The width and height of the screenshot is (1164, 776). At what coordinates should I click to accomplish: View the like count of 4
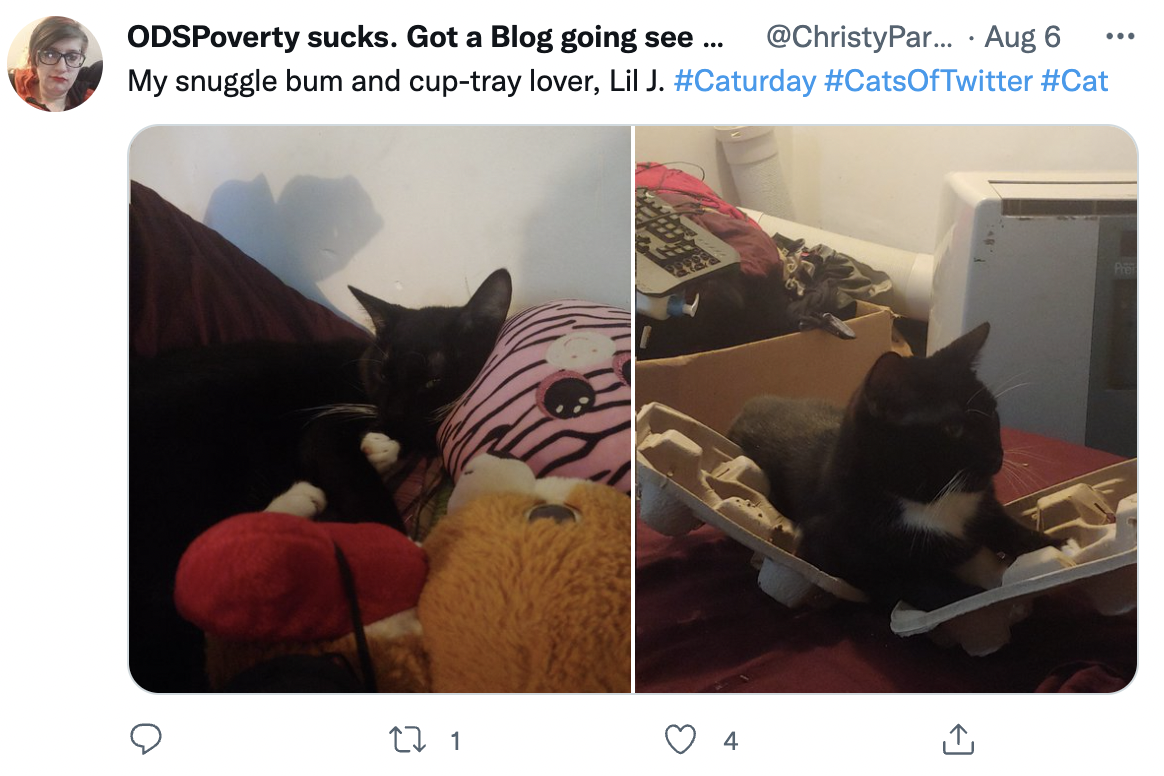pos(730,741)
